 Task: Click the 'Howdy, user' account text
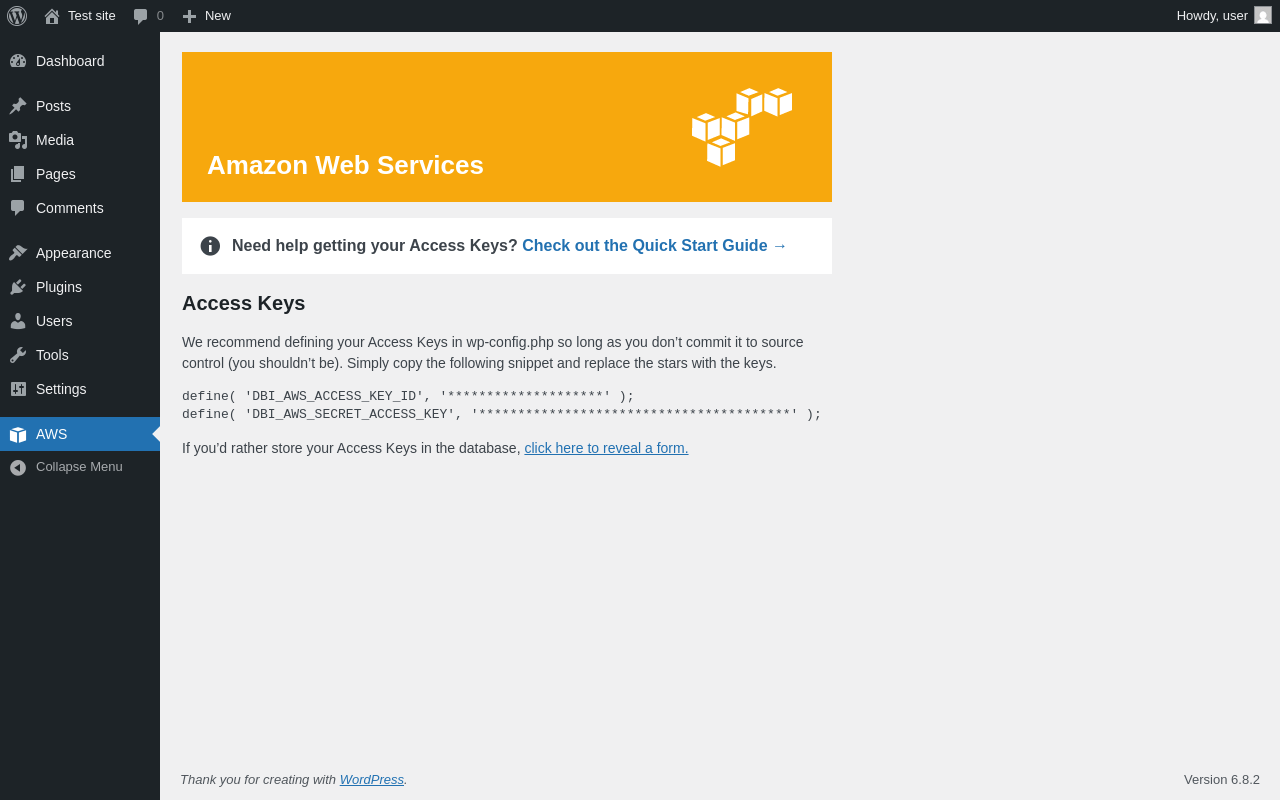1212,16
